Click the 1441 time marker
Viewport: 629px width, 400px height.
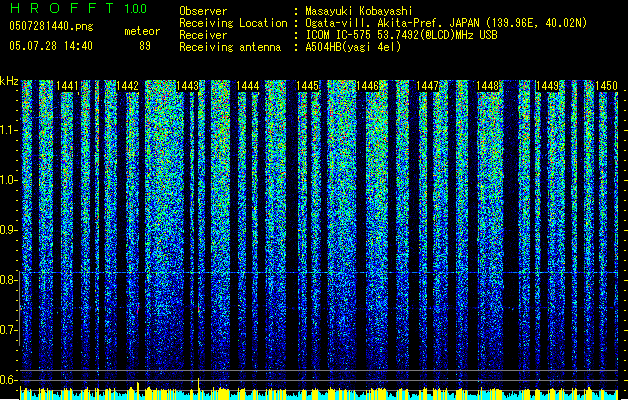point(67,86)
